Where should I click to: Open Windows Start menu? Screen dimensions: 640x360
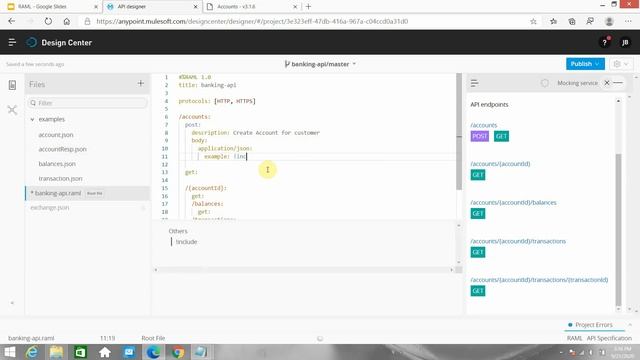(x=9, y=352)
